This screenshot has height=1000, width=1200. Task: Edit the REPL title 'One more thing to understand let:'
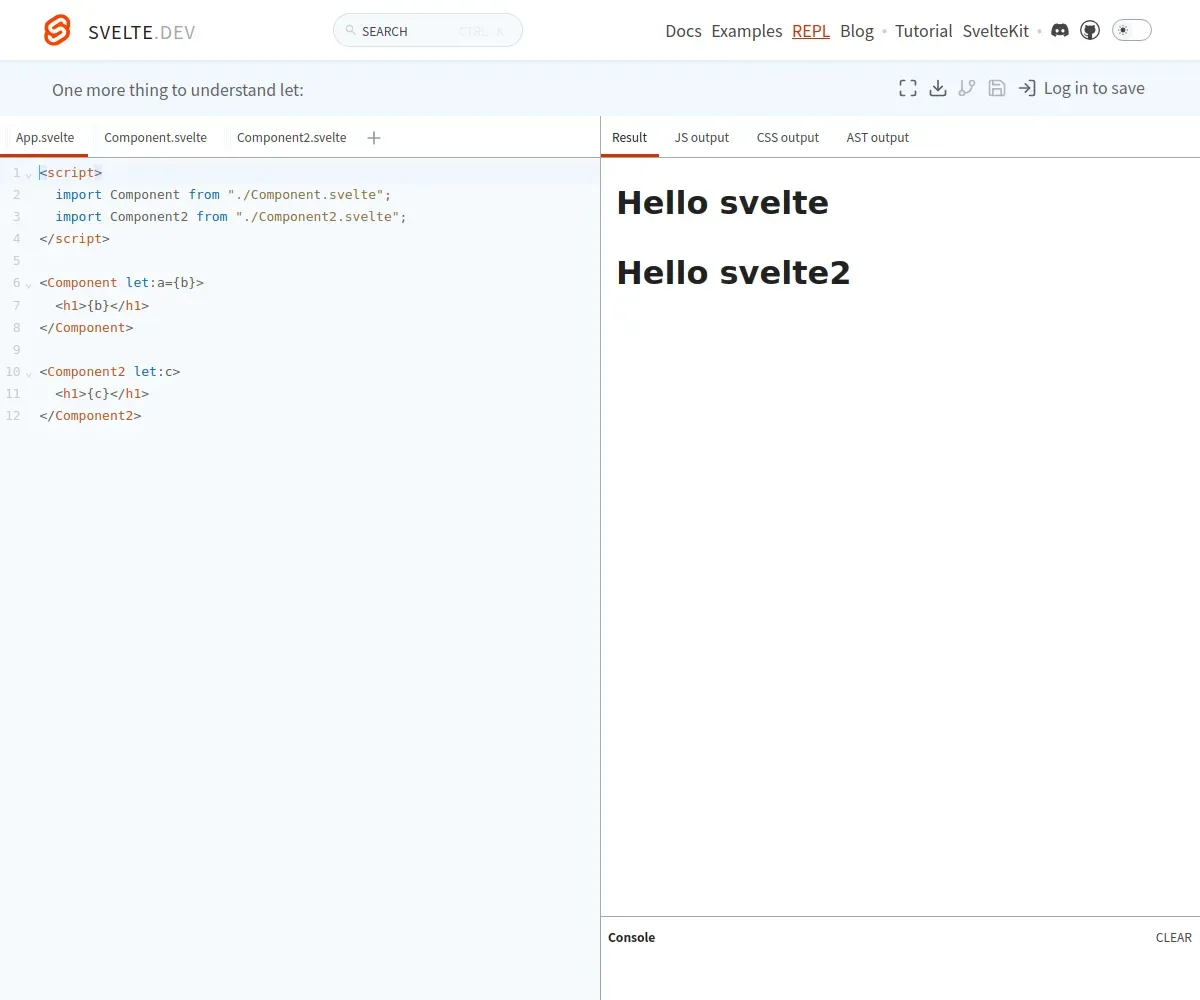point(178,90)
